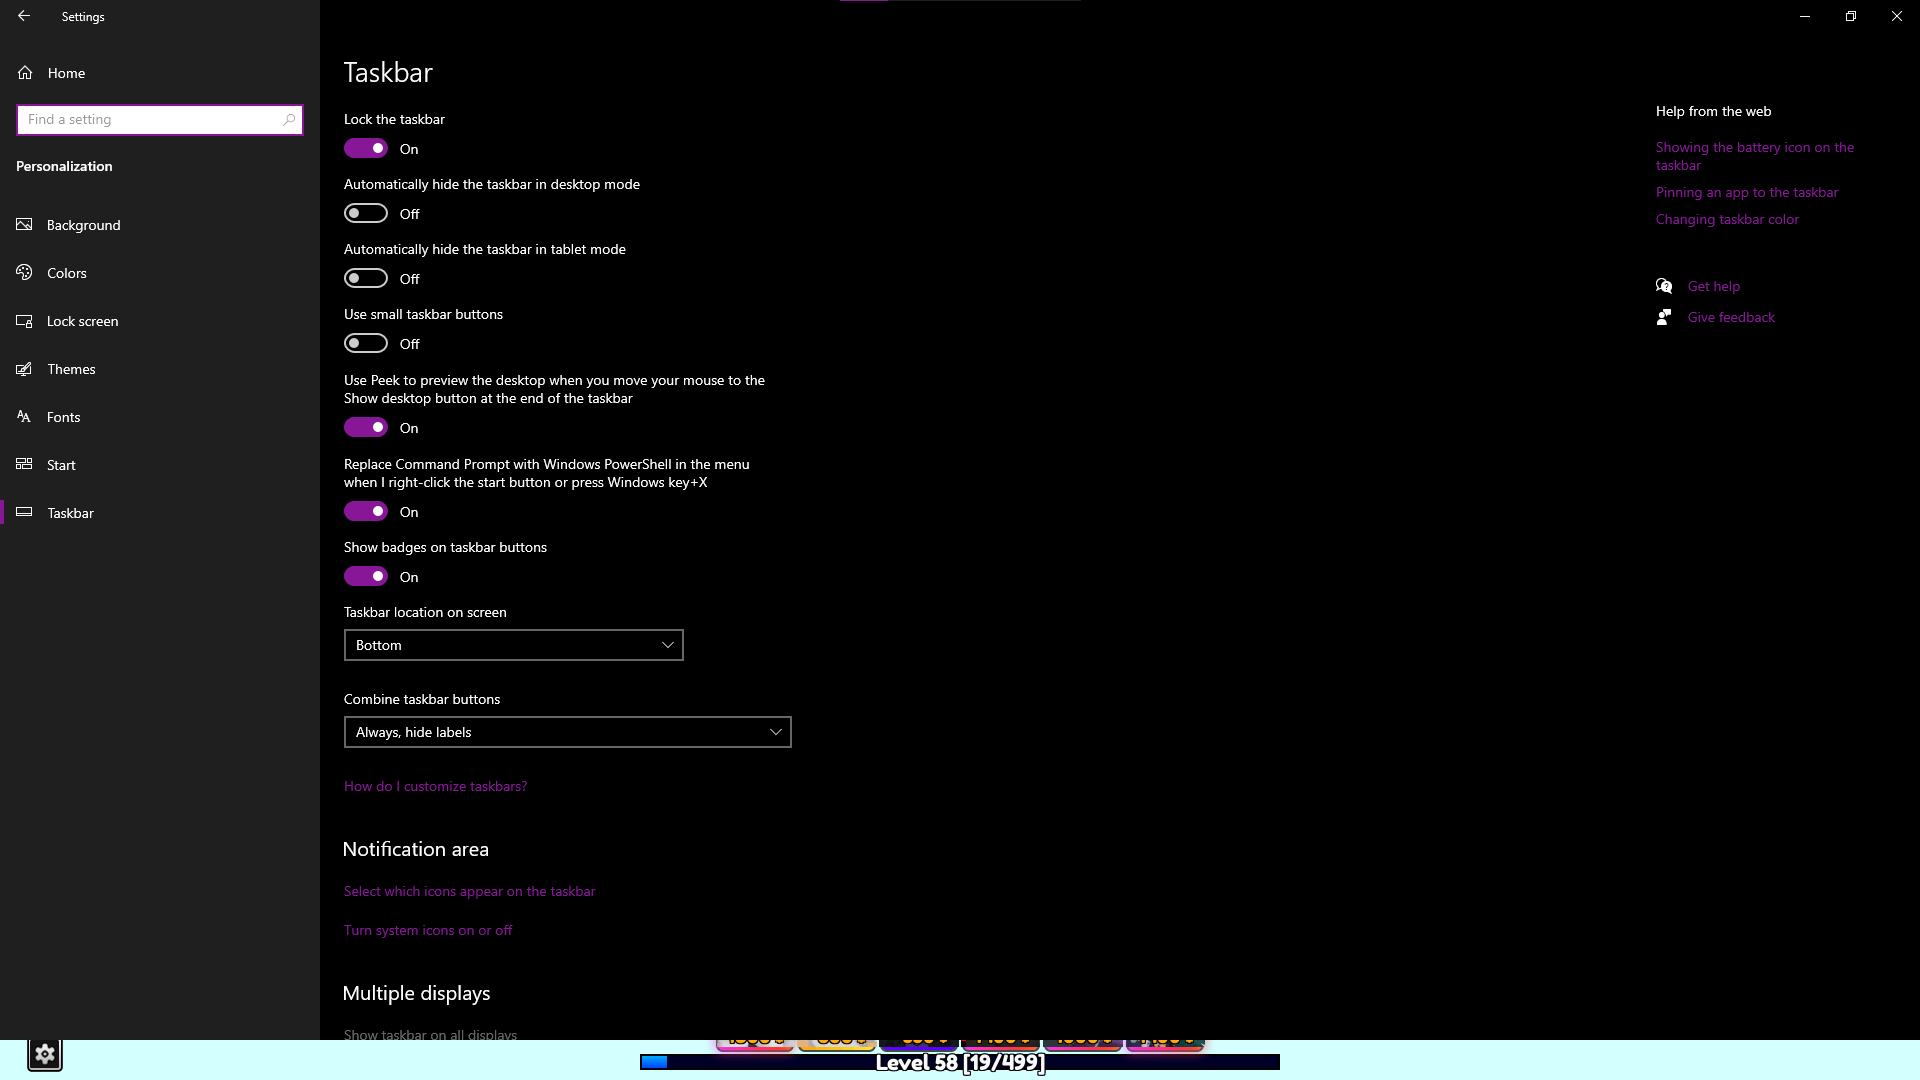Click the back arrow icon
Image resolution: width=1920 pixels, height=1080 pixels.
coord(24,16)
